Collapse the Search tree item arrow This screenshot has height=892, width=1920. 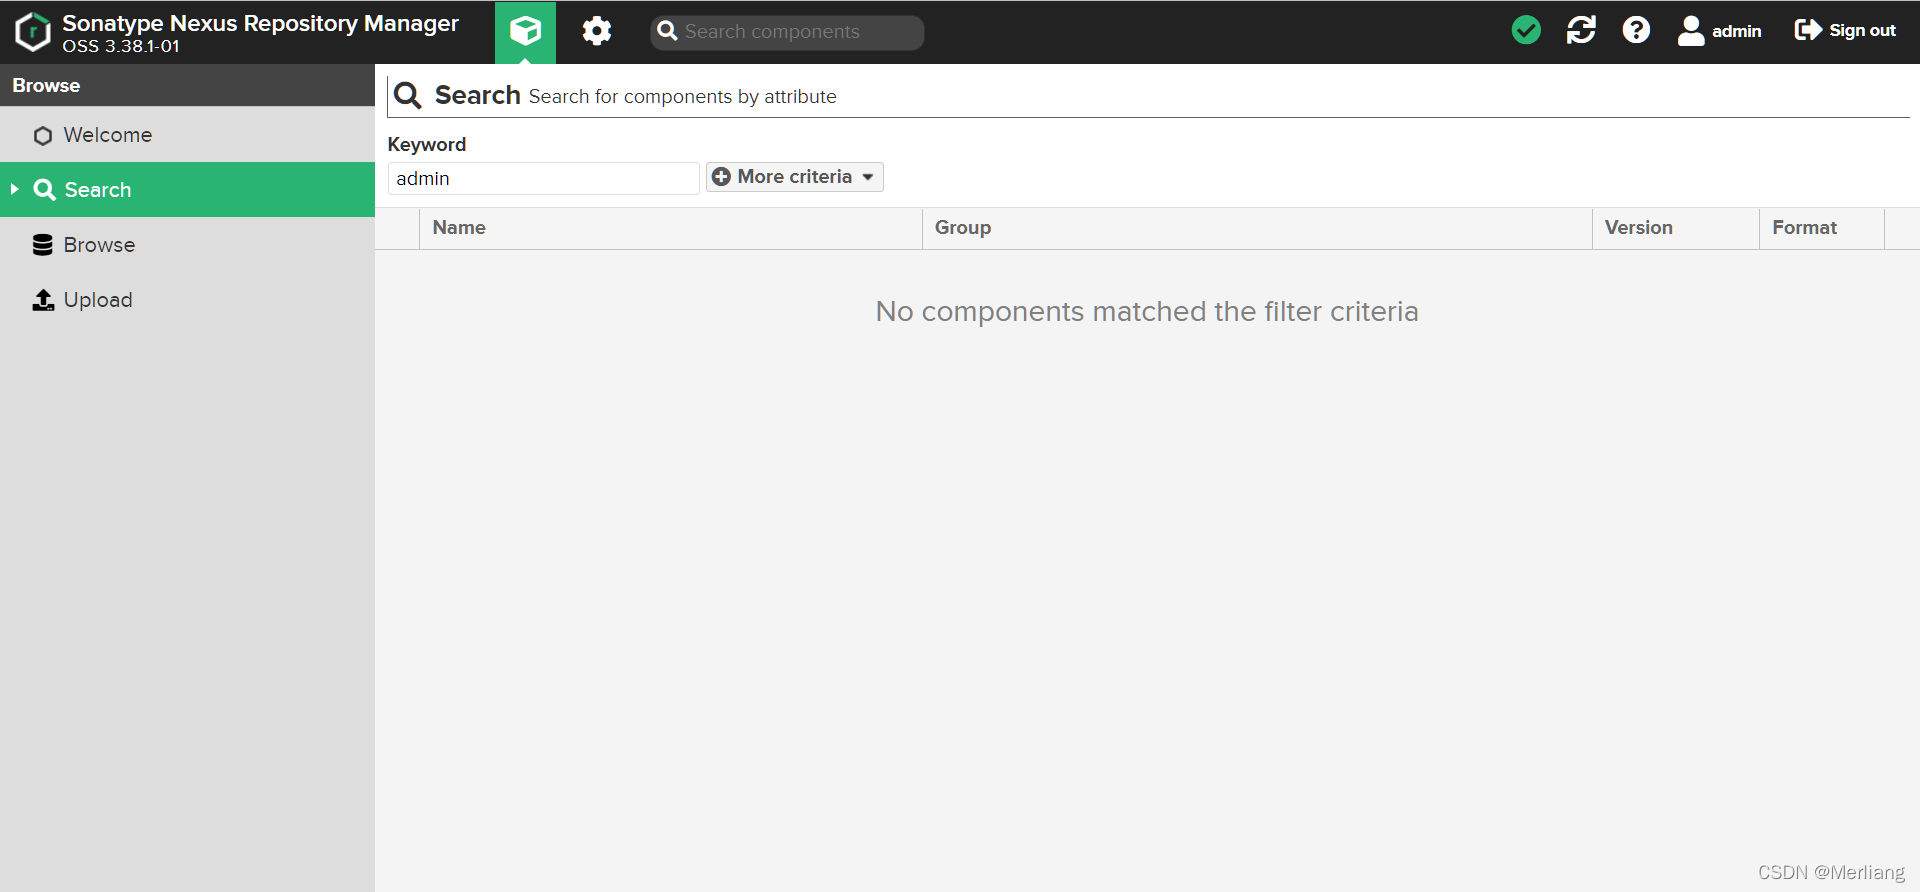click(x=15, y=189)
